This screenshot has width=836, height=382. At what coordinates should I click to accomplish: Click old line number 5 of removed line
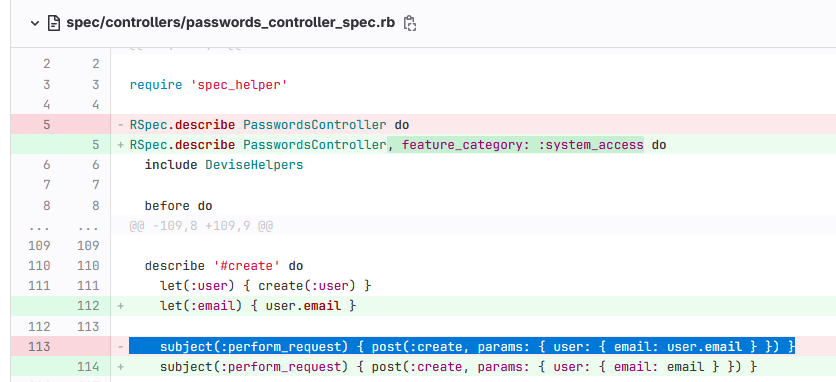pyautogui.click(x=46, y=125)
